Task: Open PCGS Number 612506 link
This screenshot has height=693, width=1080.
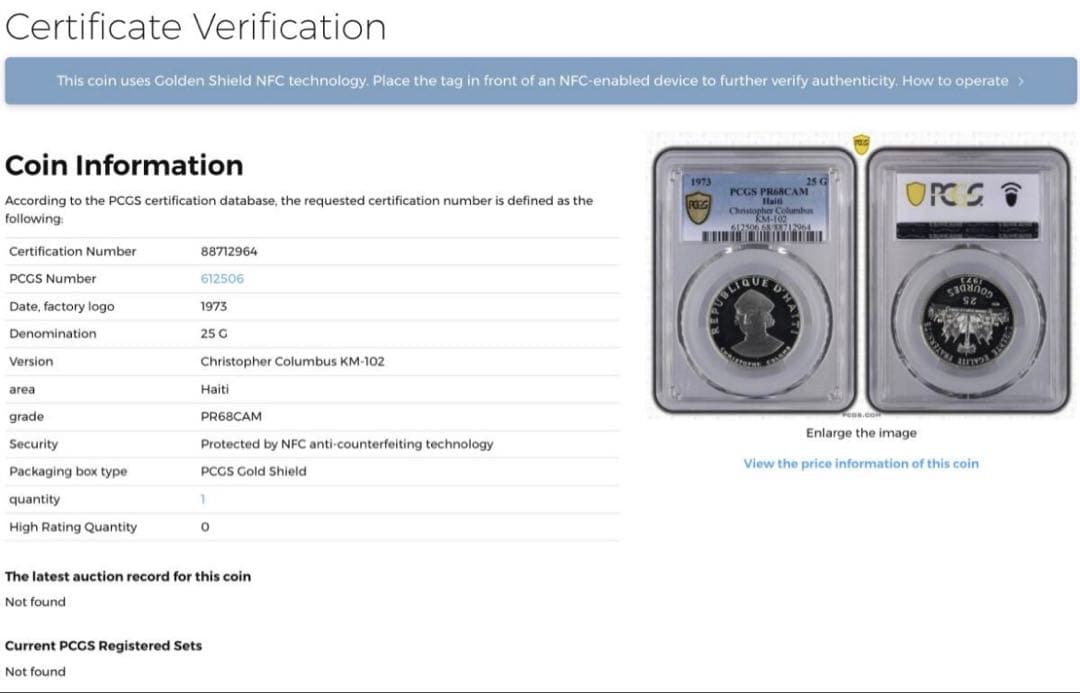Action: pyautogui.click(x=222, y=279)
